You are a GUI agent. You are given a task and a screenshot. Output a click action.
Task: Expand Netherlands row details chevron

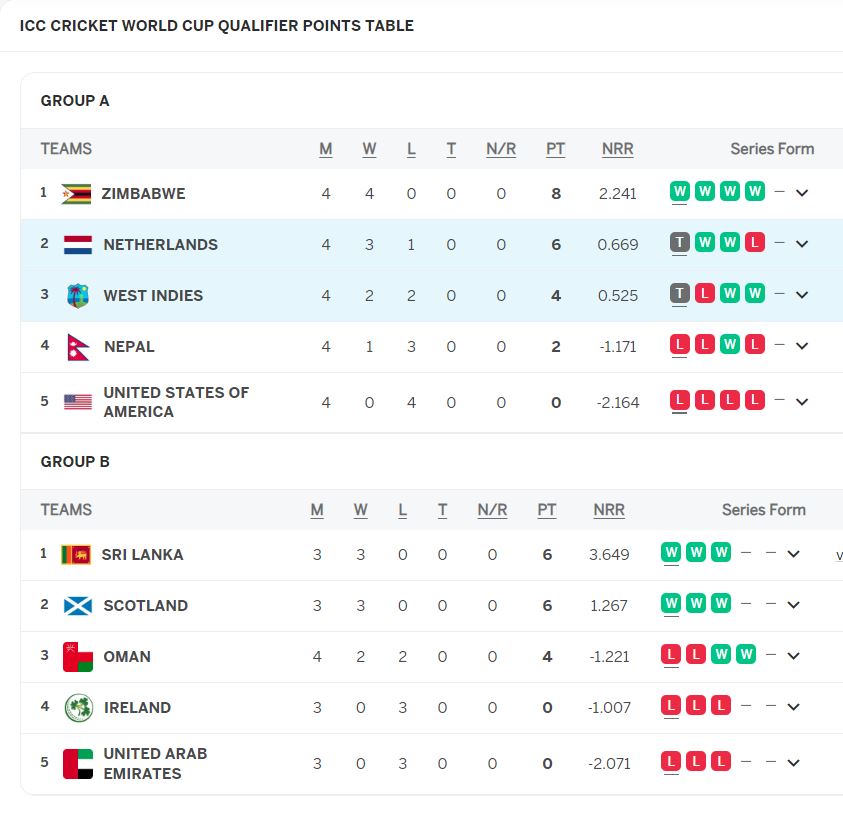pyautogui.click(x=802, y=244)
